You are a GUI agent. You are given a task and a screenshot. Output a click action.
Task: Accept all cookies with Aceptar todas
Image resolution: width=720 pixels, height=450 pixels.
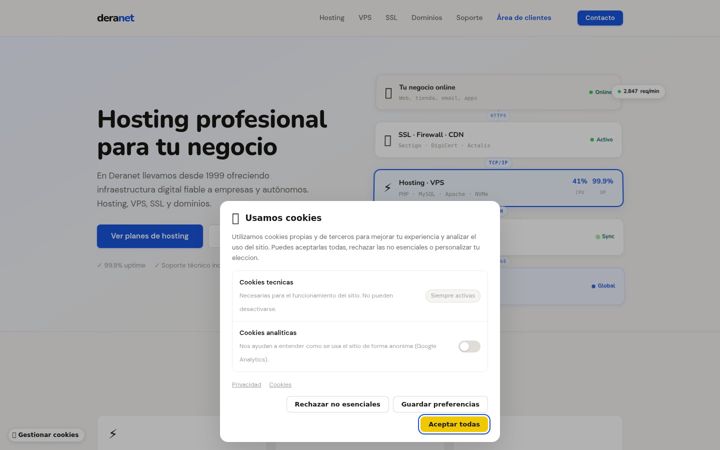[x=454, y=424]
